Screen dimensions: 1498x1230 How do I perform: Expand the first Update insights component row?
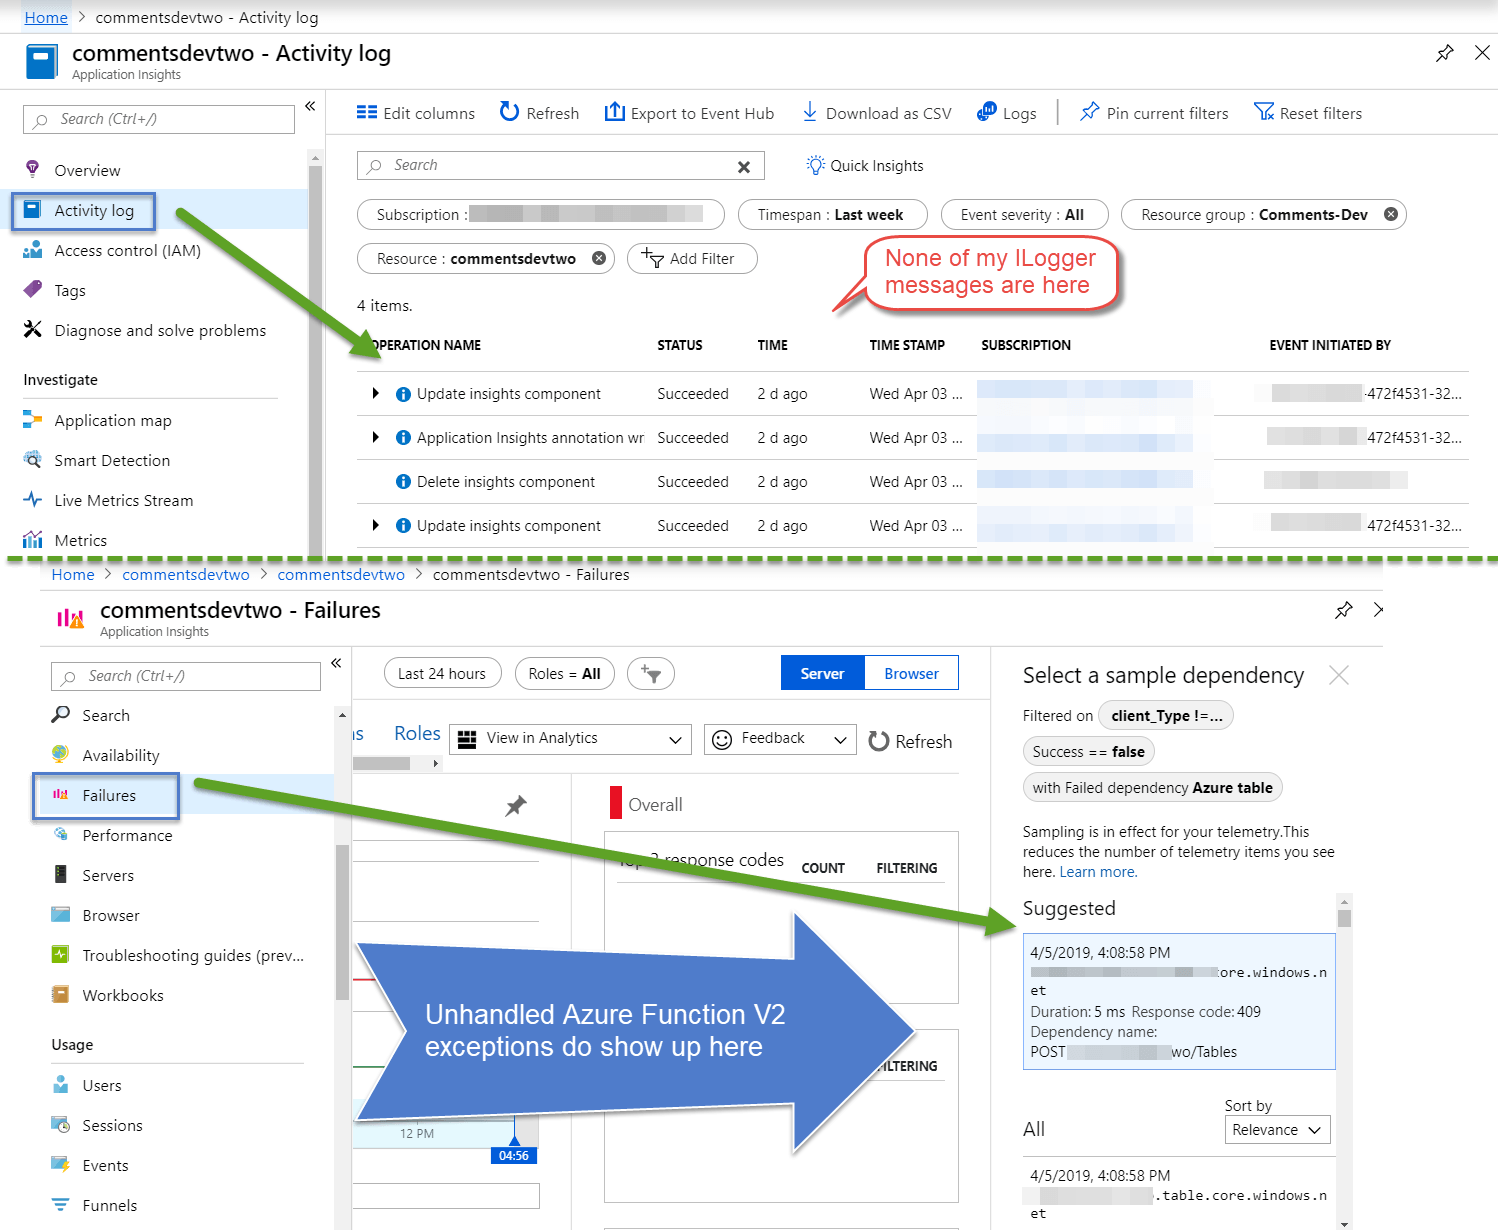coord(376,394)
